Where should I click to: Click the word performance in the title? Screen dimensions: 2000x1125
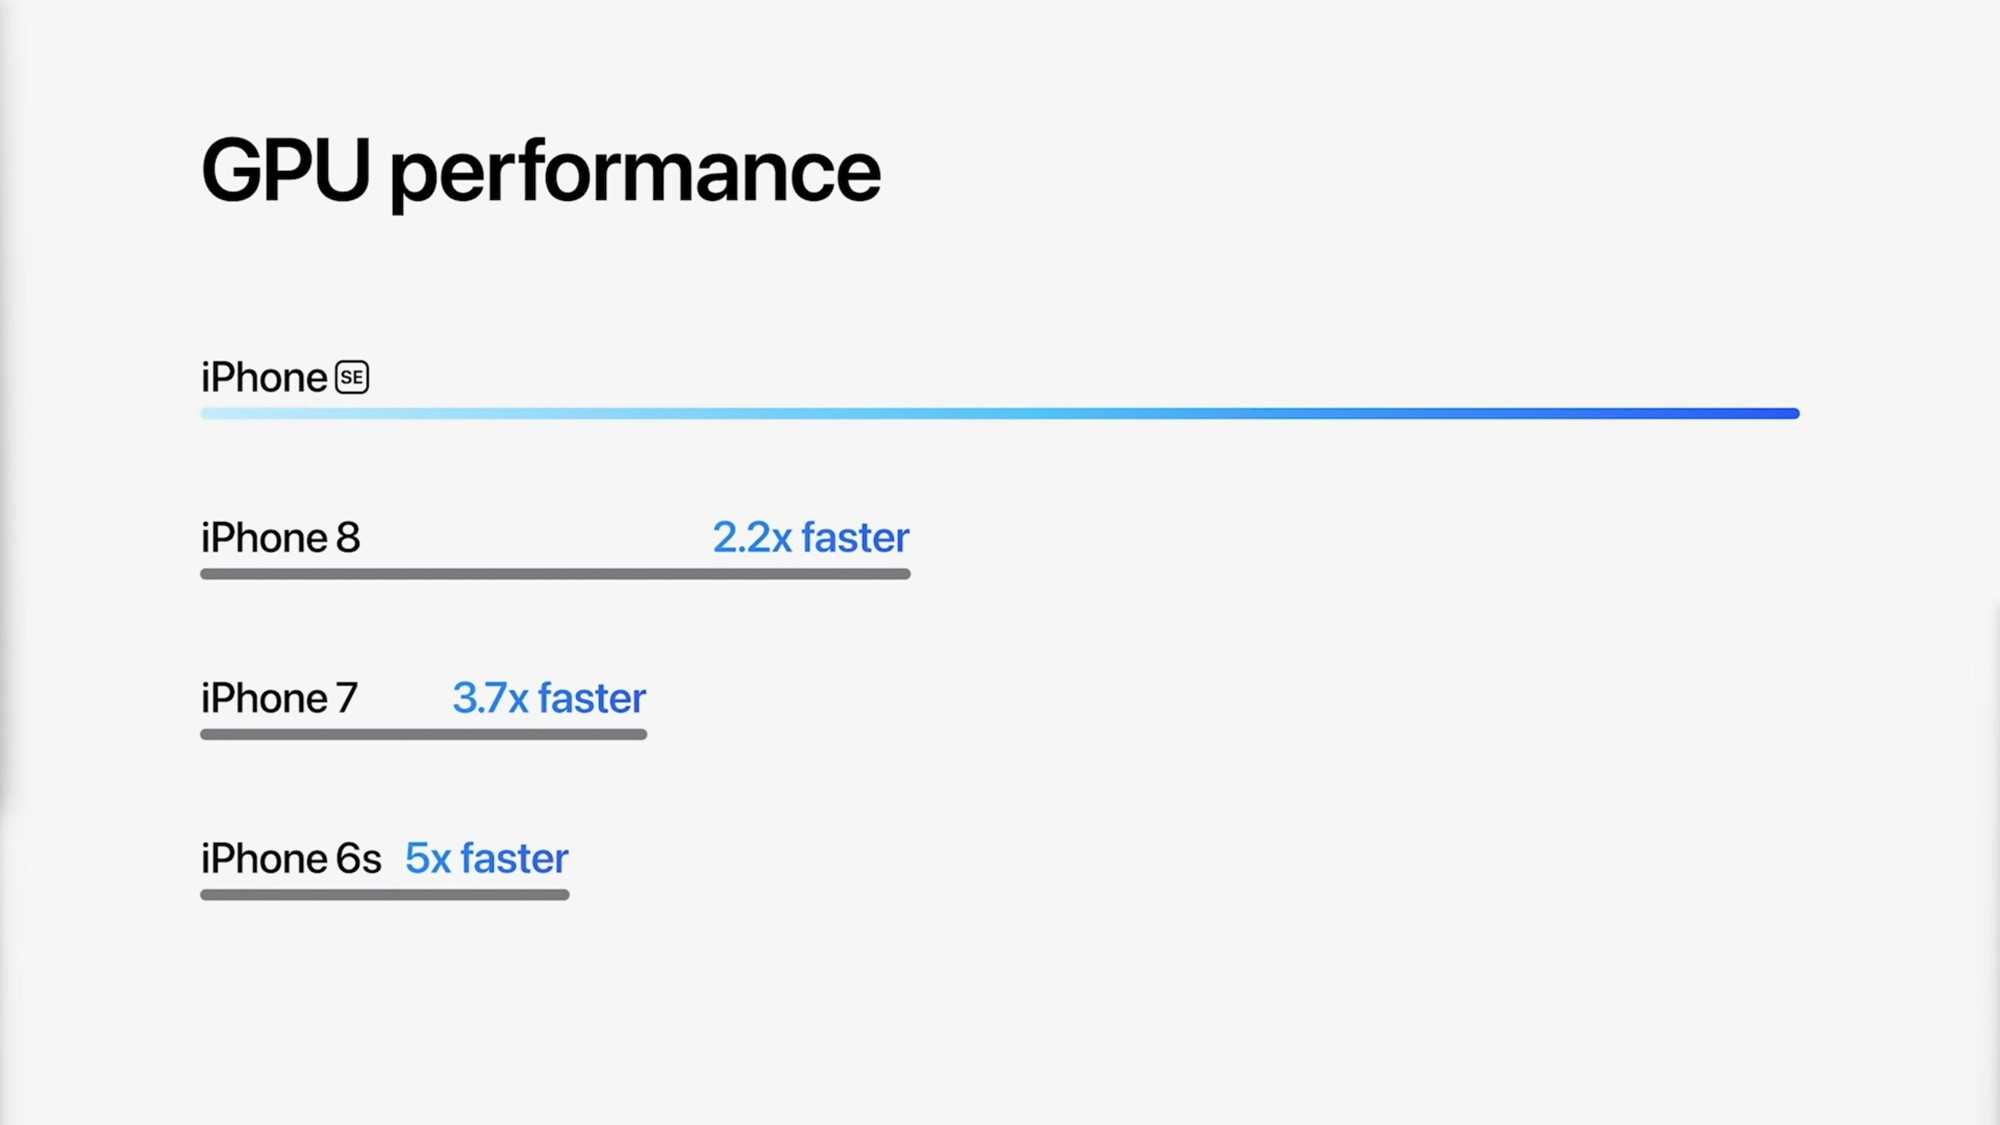click(635, 173)
